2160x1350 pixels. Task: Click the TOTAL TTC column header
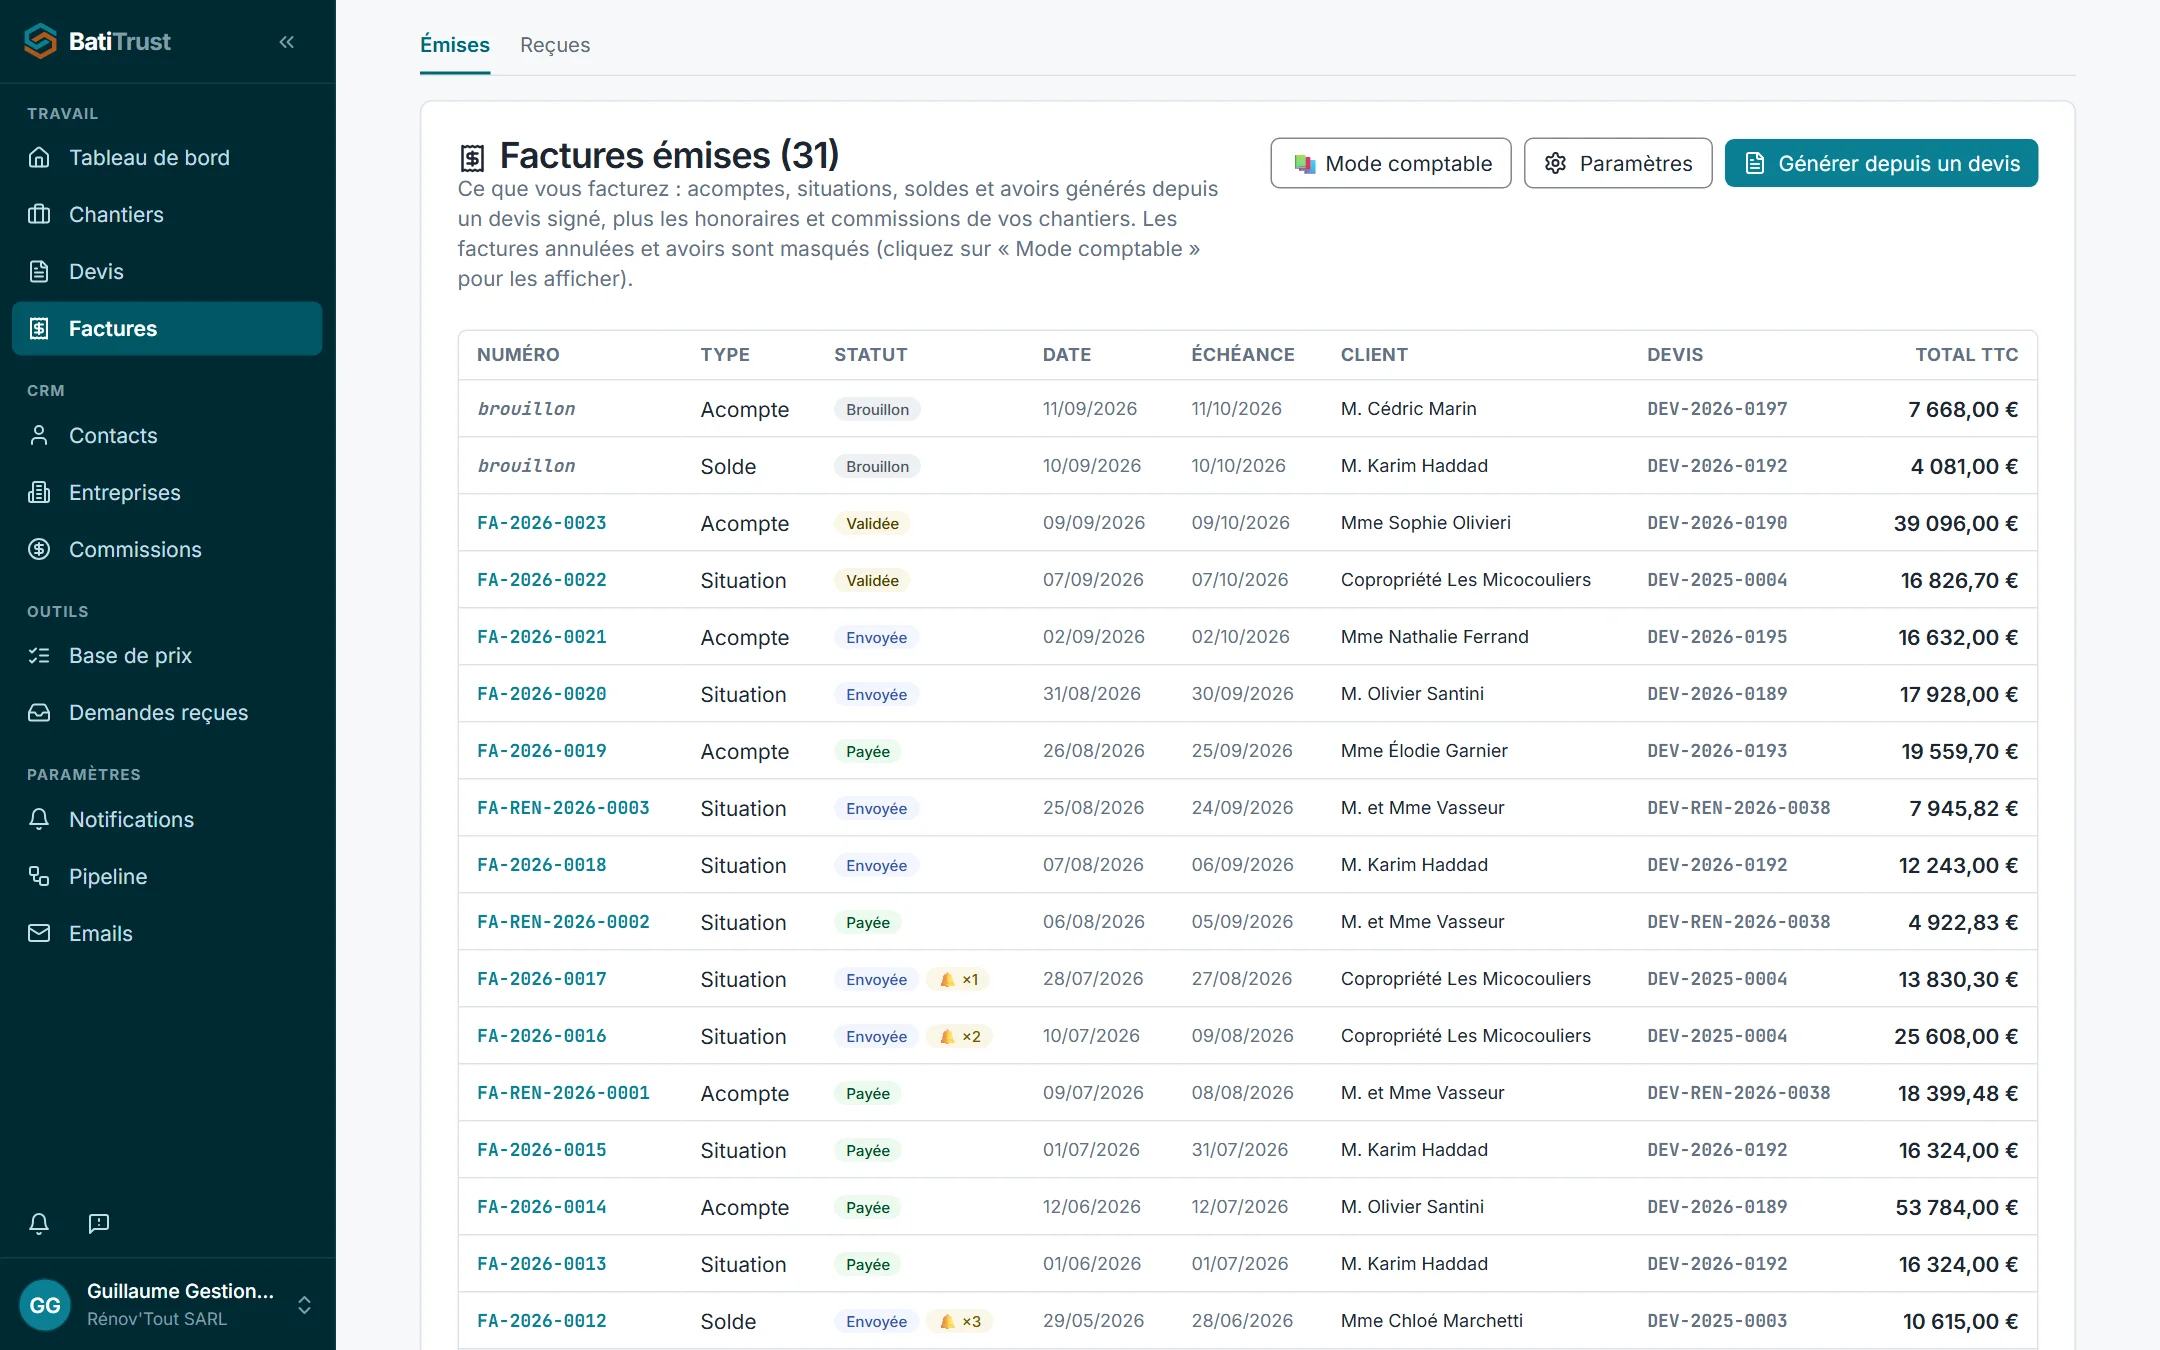(1966, 355)
